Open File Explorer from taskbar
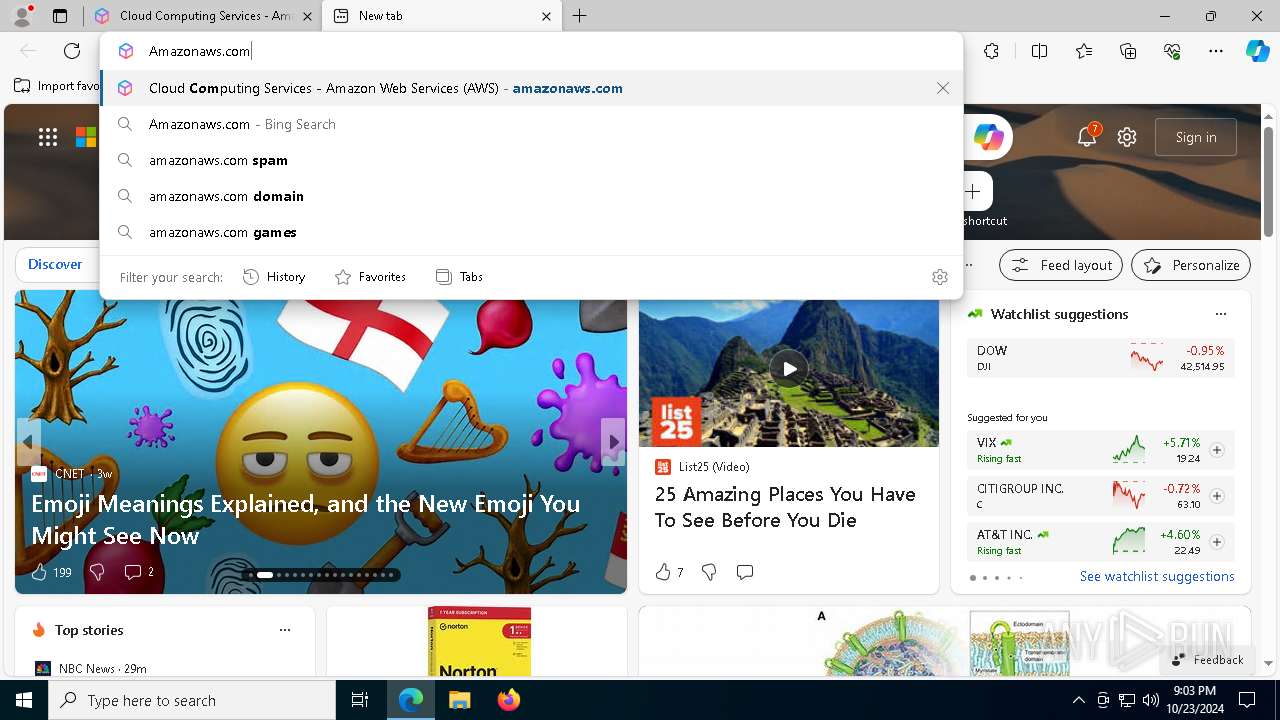The width and height of the screenshot is (1280, 720). point(459,700)
